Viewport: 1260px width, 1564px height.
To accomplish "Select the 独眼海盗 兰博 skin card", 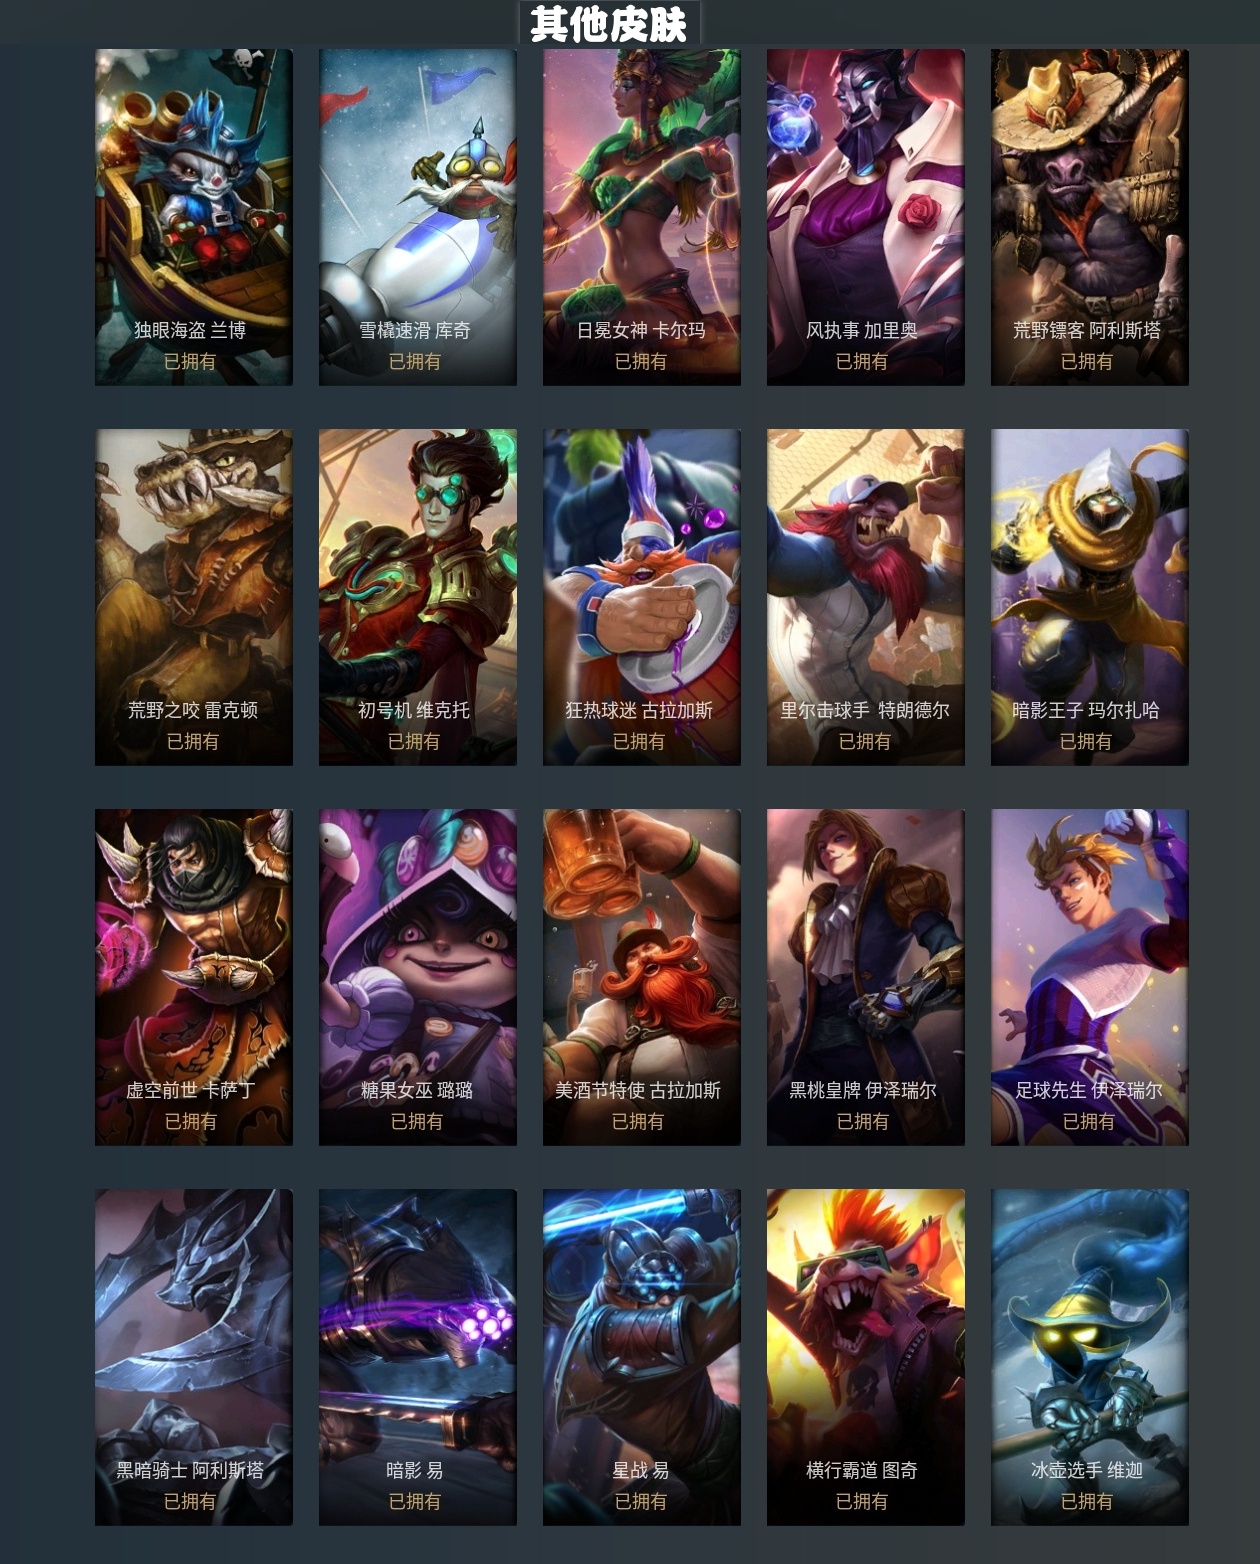I will 194,217.
